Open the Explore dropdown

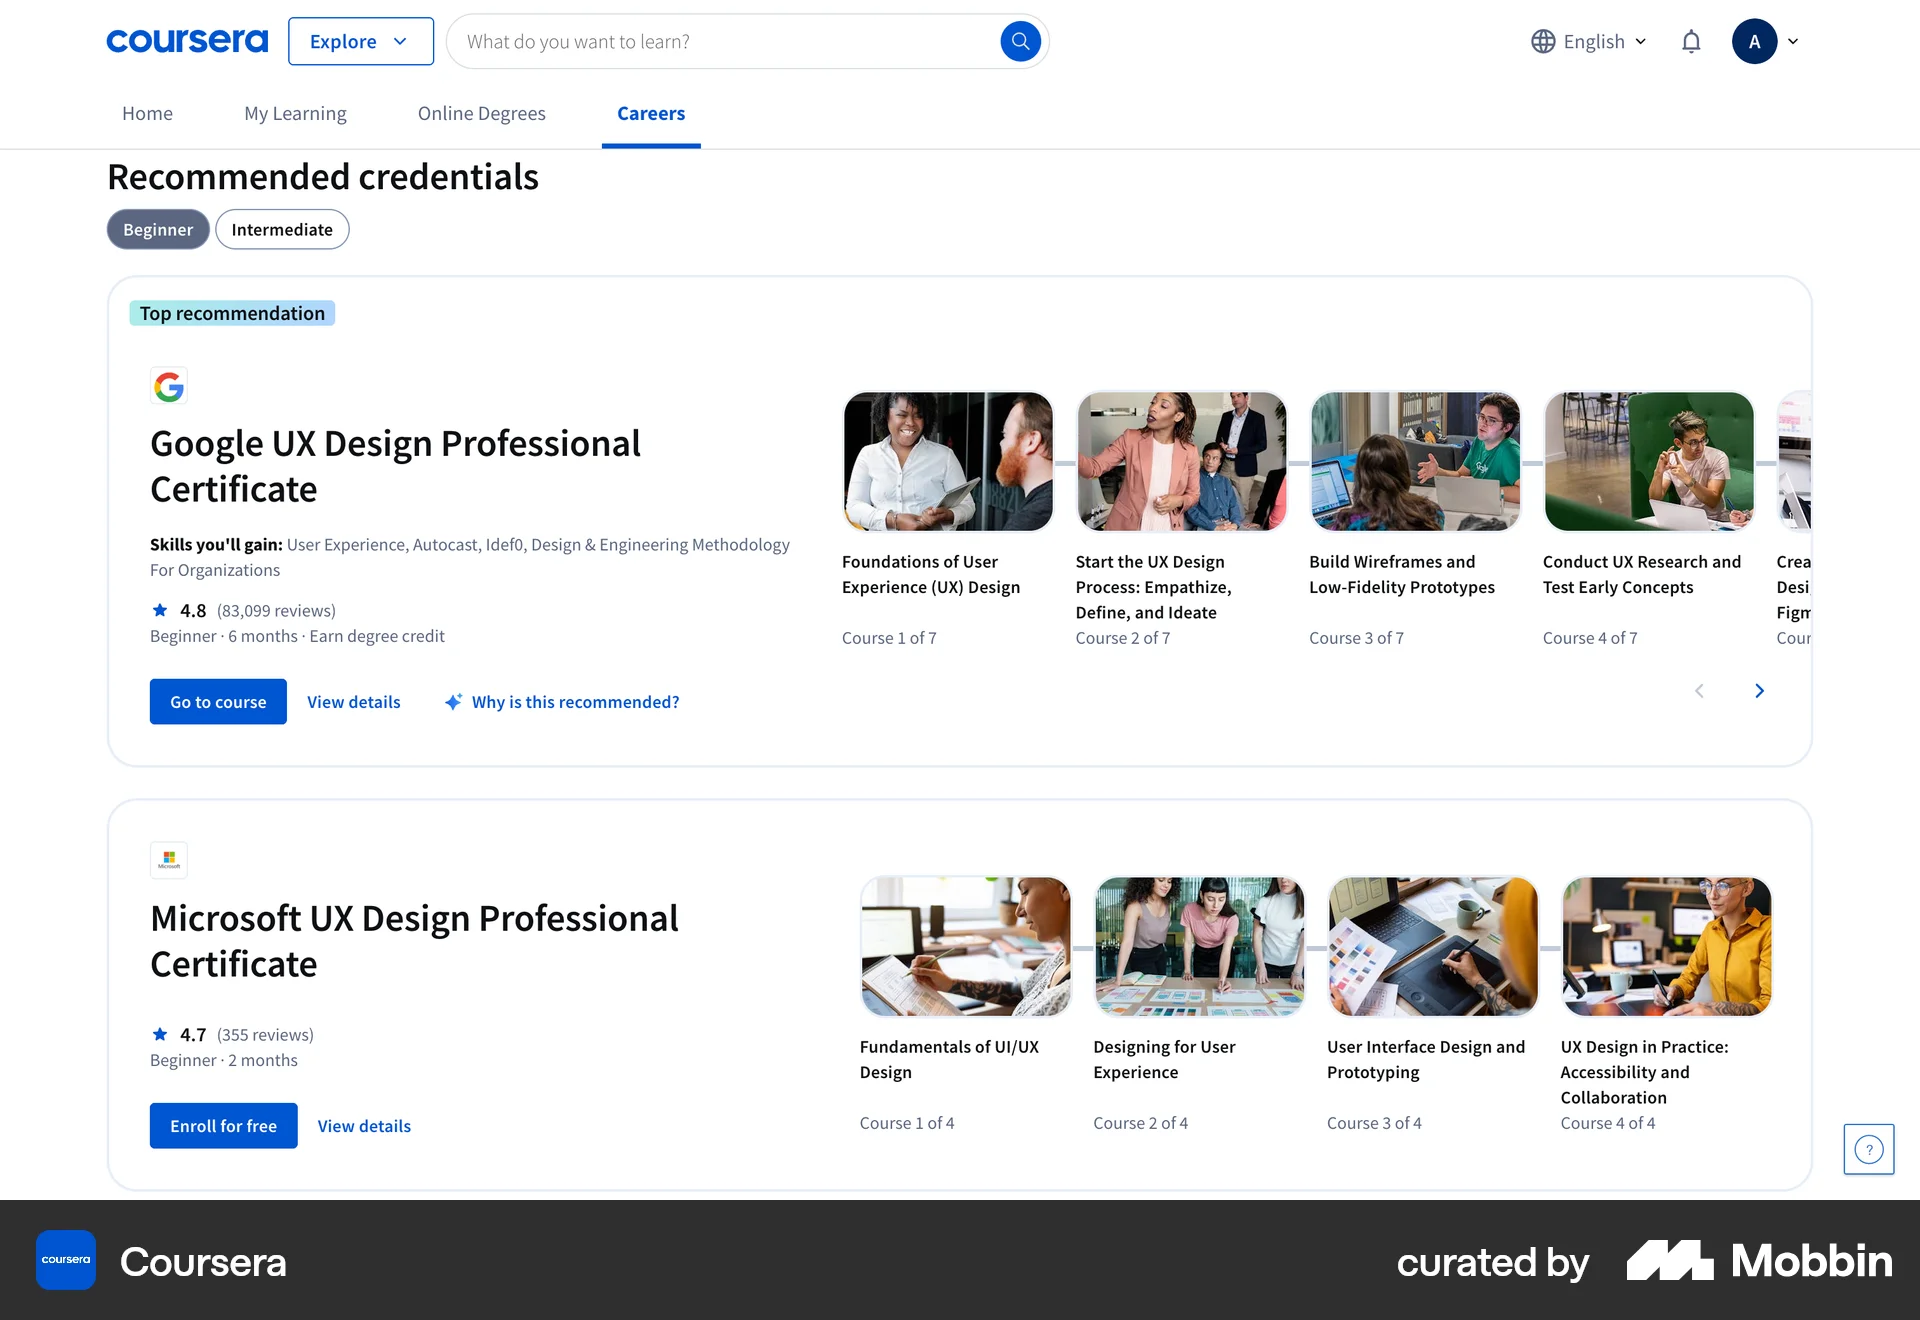[360, 41]
